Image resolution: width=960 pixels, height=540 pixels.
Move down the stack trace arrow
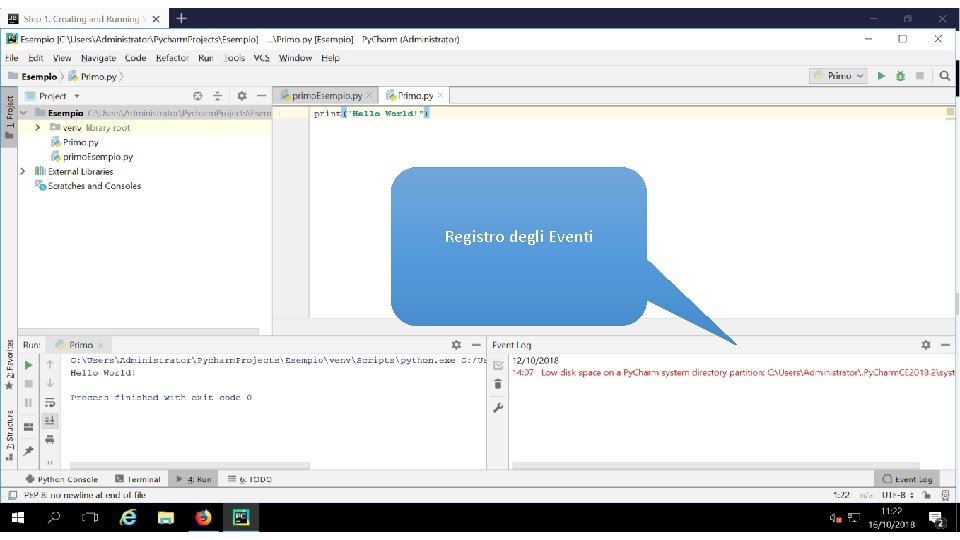pos(50,383)
